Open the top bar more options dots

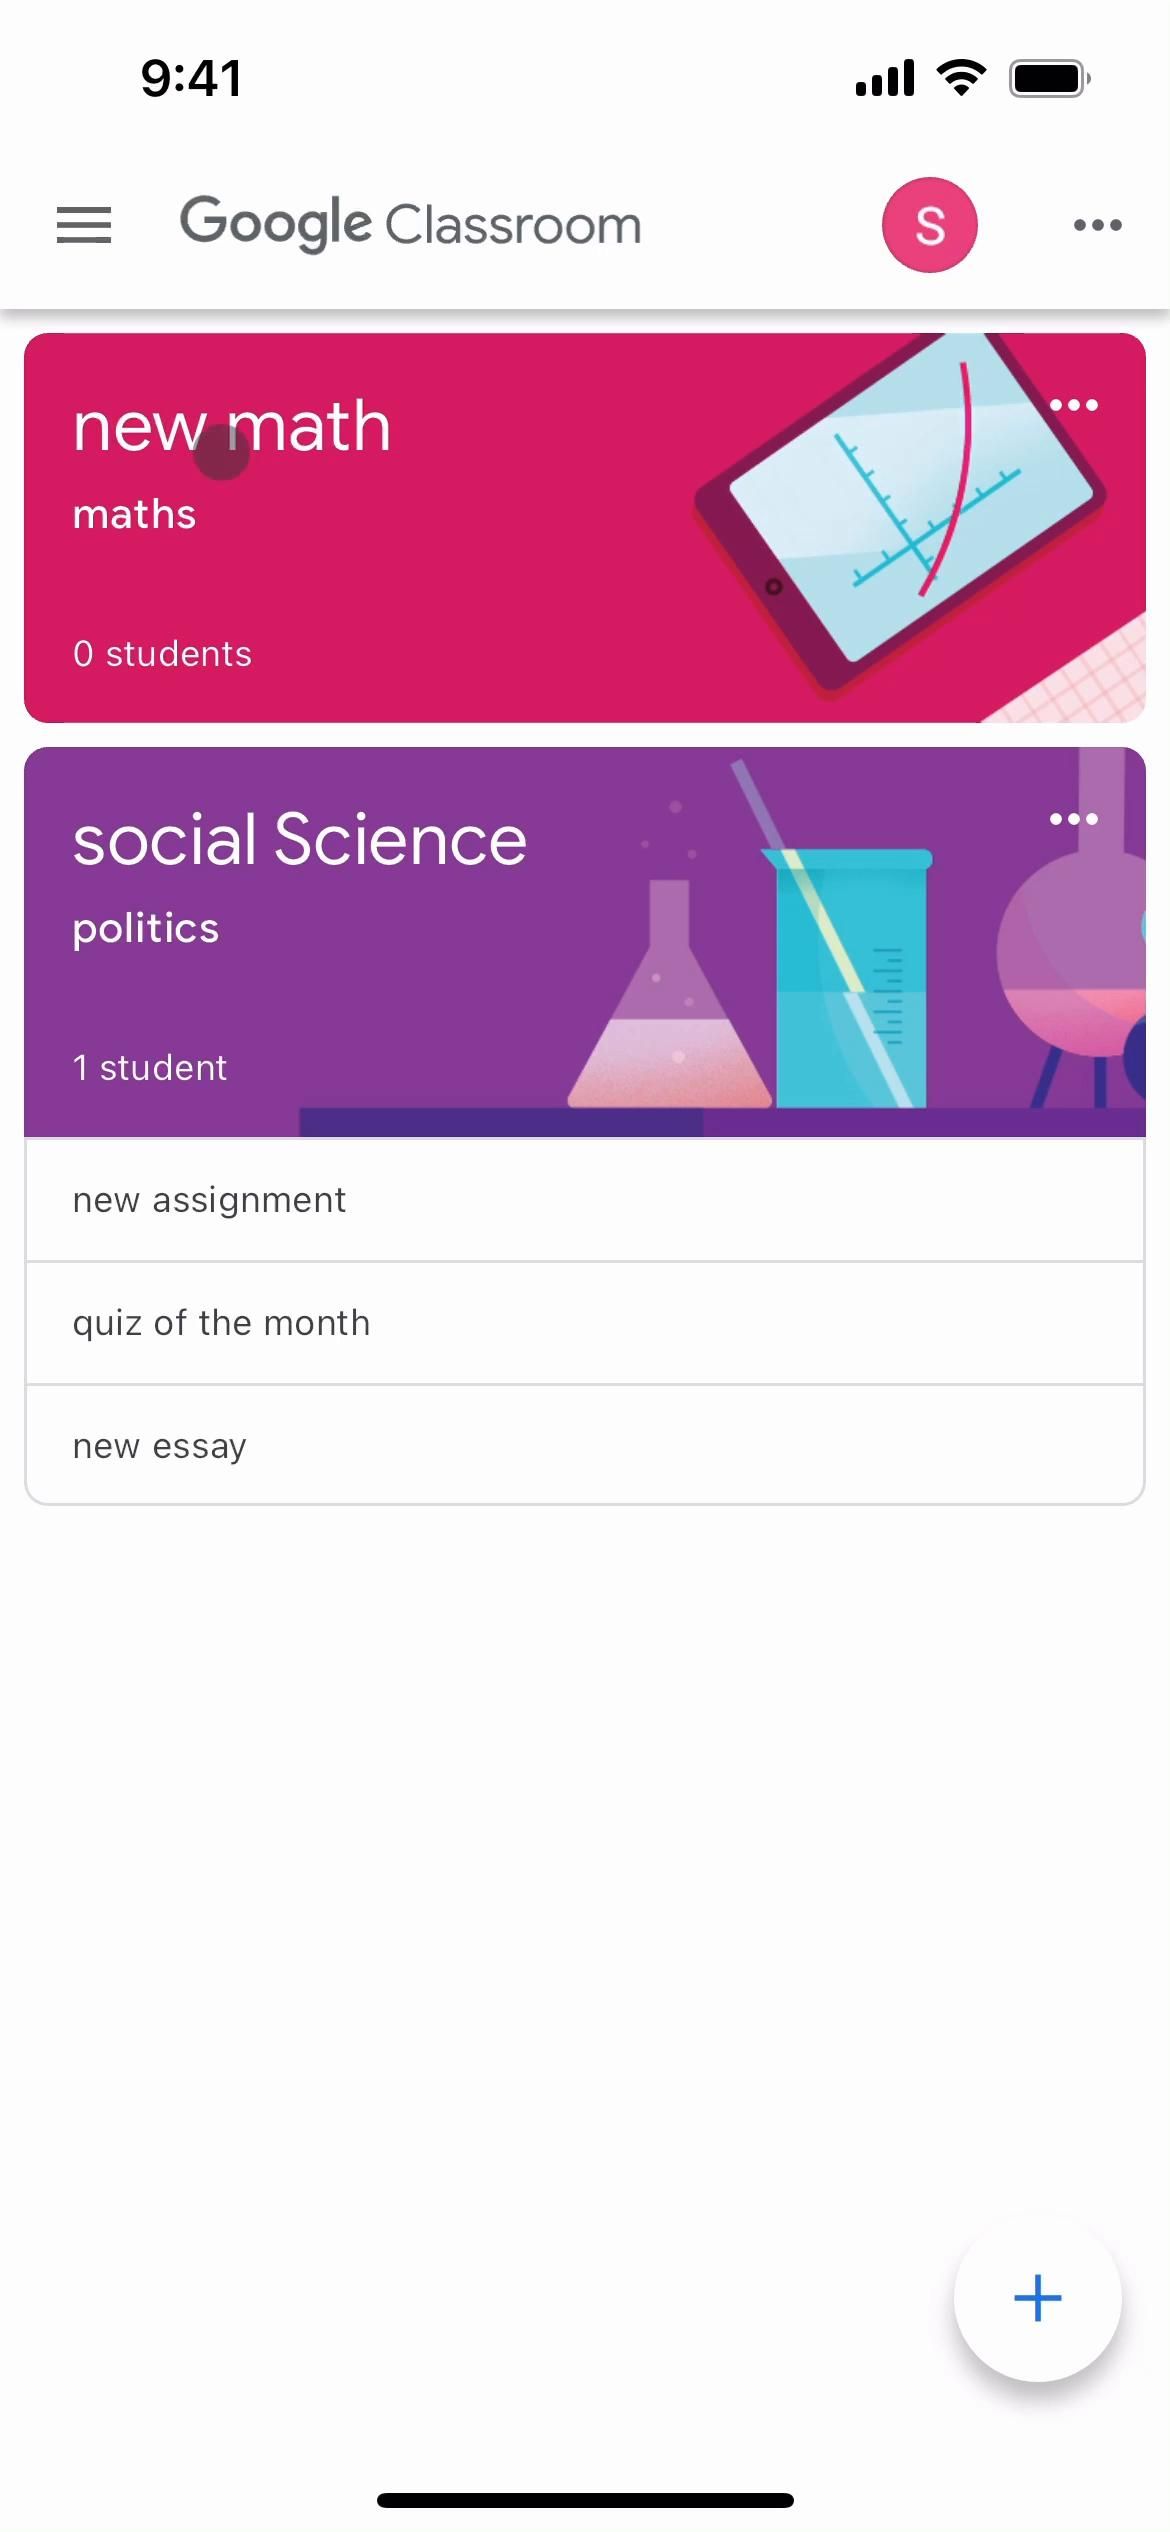coord(1097,225)
